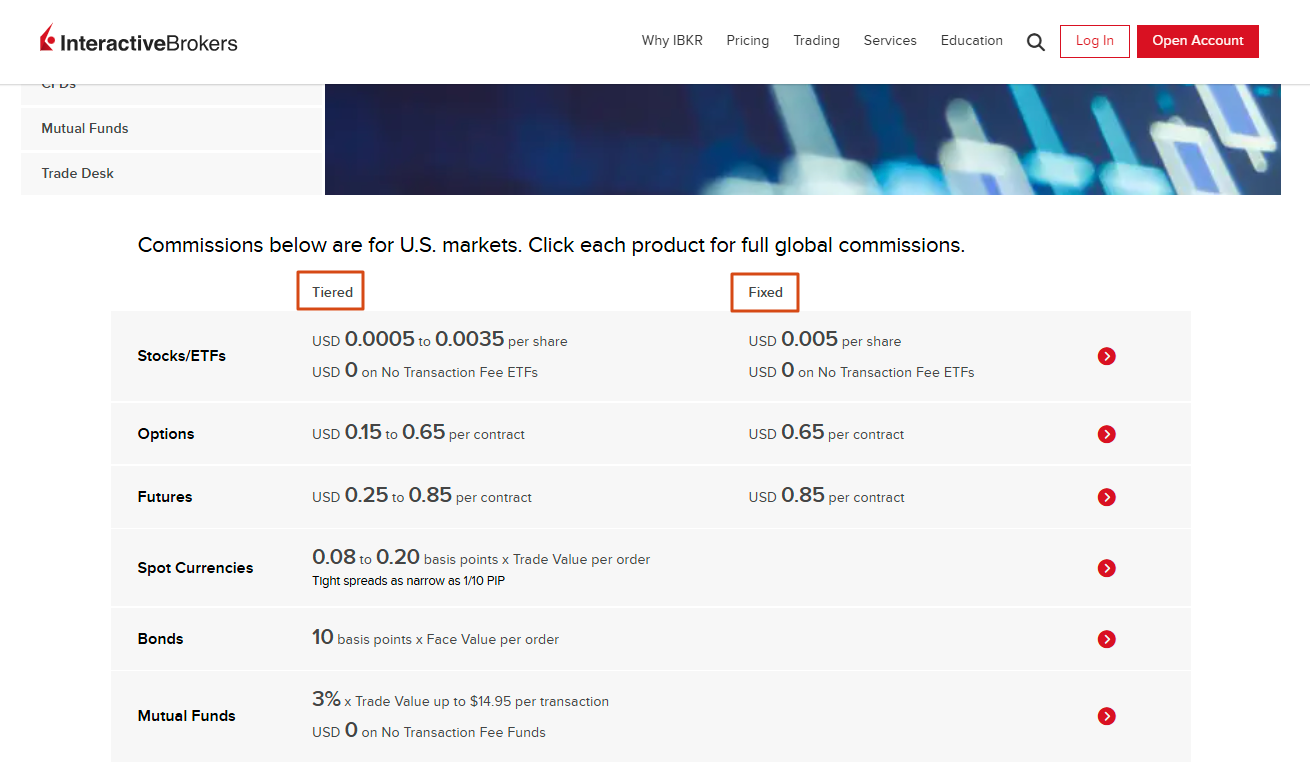Click the Stocks/ETFs product label
The image size is (1310, 779).
[x=182, y=356]
